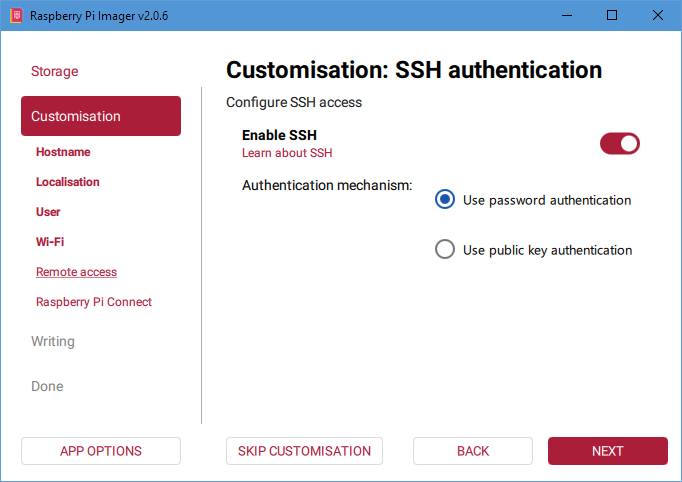Viewport: 682px width, 482px height.
Task: Select Use password authentication radio button
Action: [445, 200]
